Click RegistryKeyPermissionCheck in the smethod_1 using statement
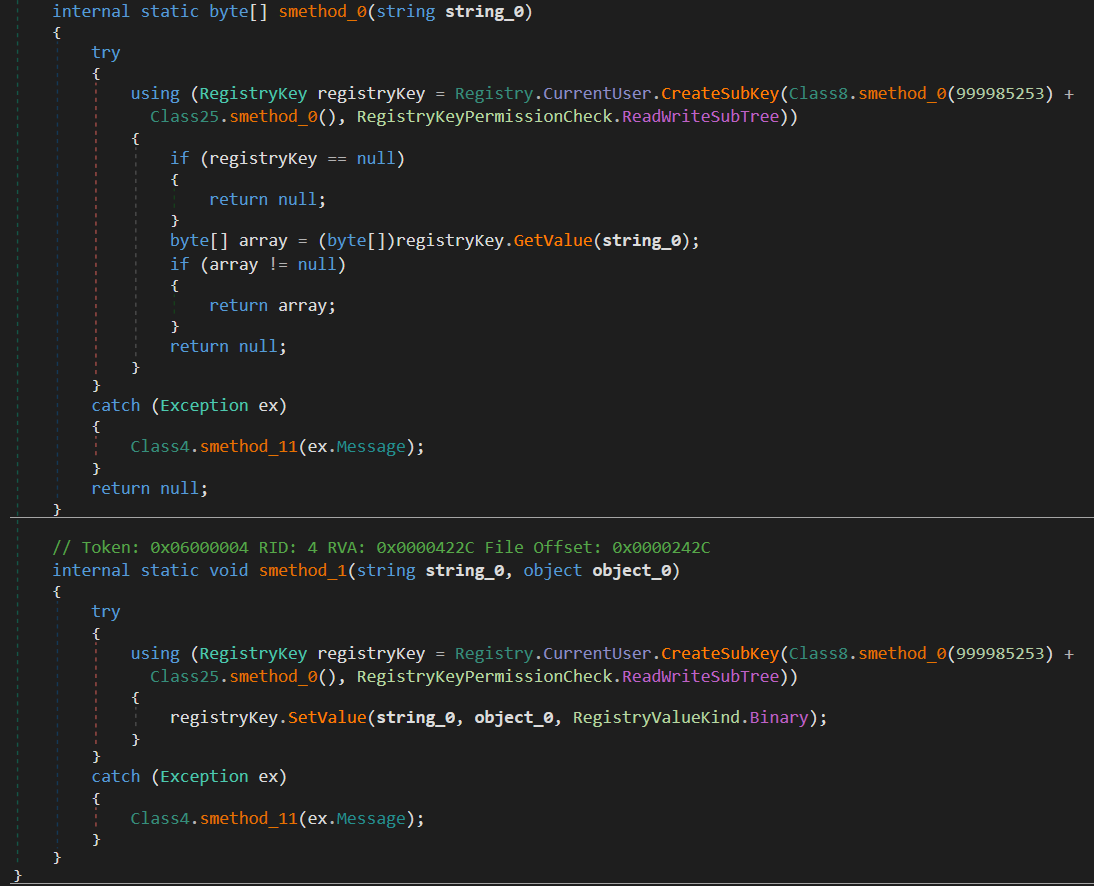This screenshot has height=886, width=1094. coord(484,677)
